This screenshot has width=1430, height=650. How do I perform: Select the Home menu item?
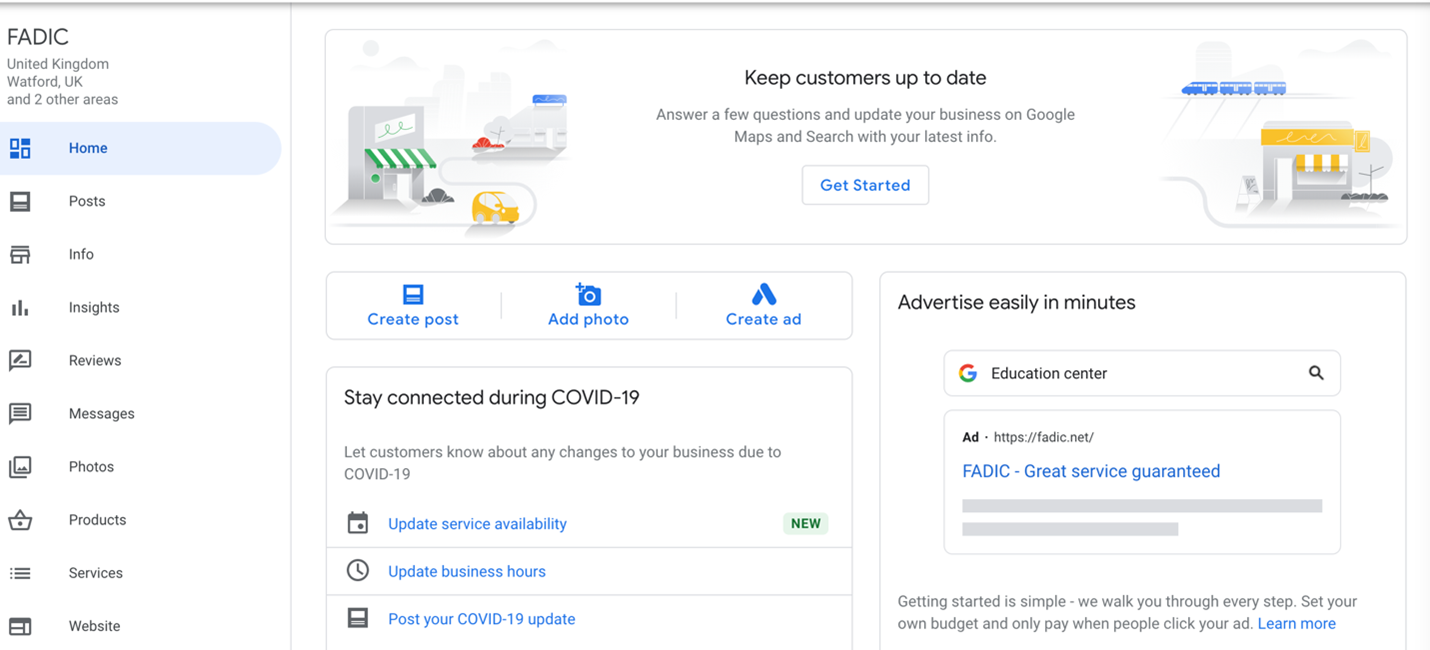[88, 148]
